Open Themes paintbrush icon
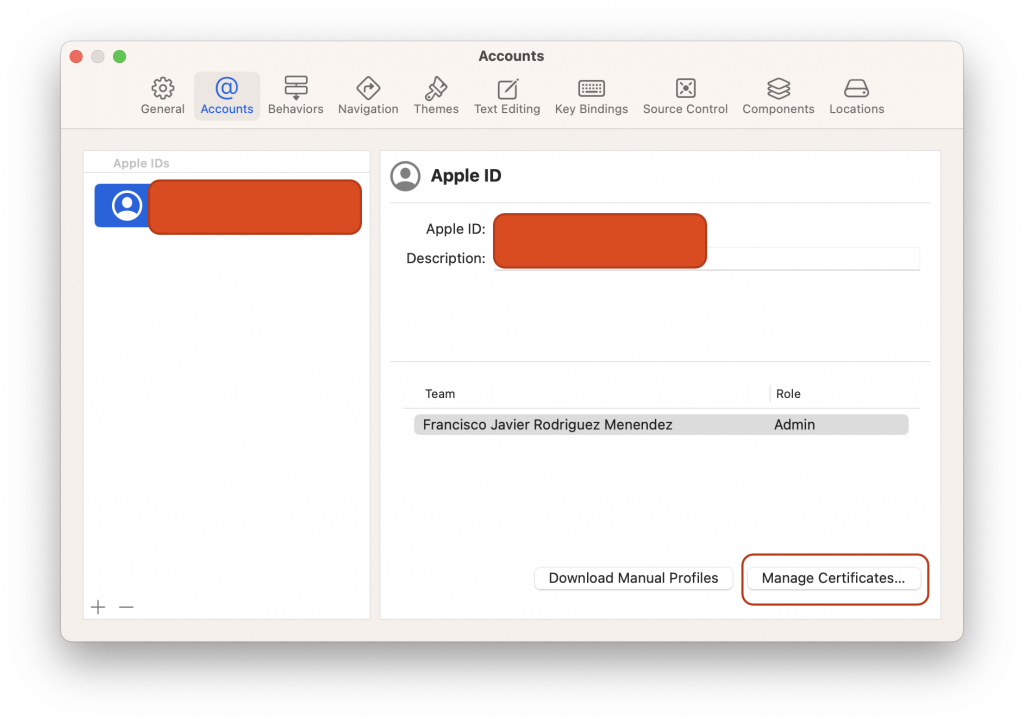1024x722 pixels. (436, 89)
